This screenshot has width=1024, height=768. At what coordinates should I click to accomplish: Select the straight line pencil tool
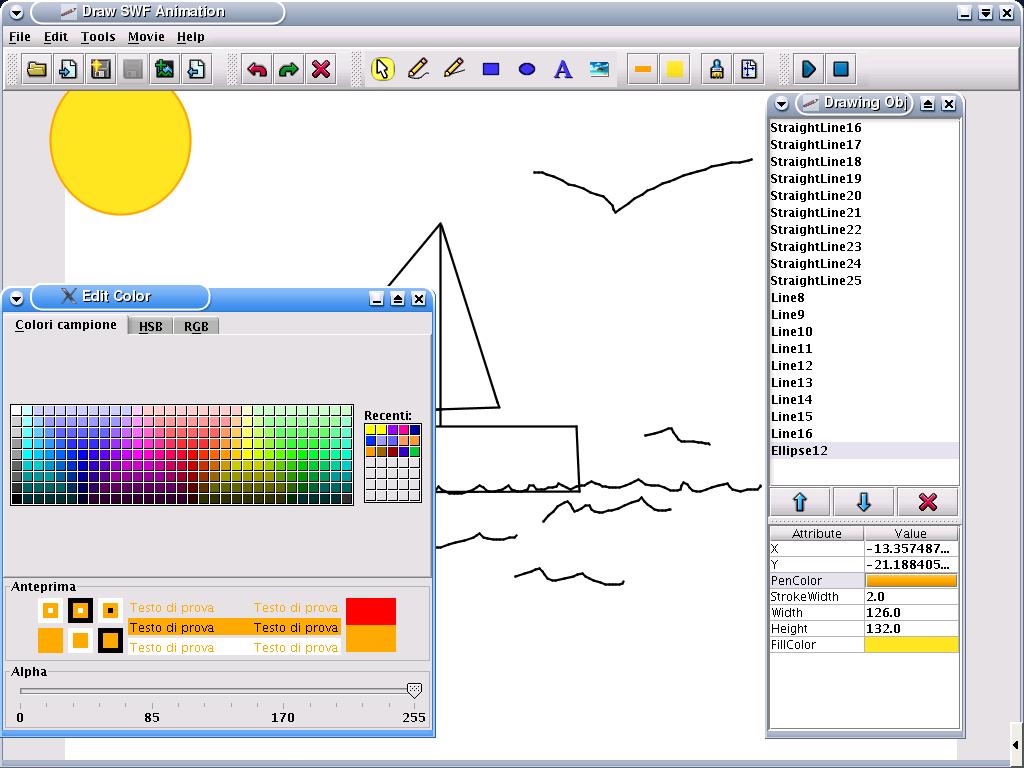tap(455, 69)
